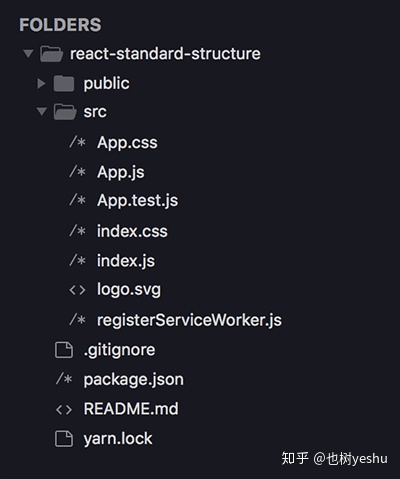Open App.test.js in the sidebar

137,201
